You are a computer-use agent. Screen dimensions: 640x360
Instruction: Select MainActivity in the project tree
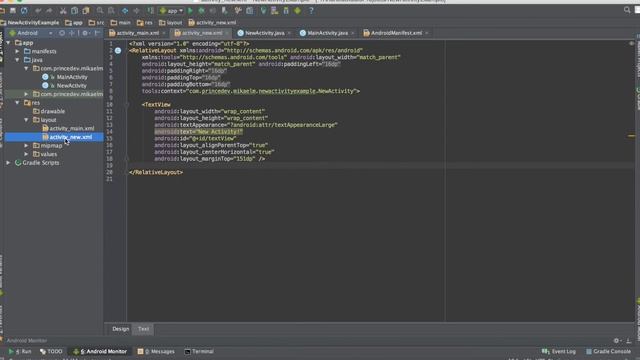71,77
